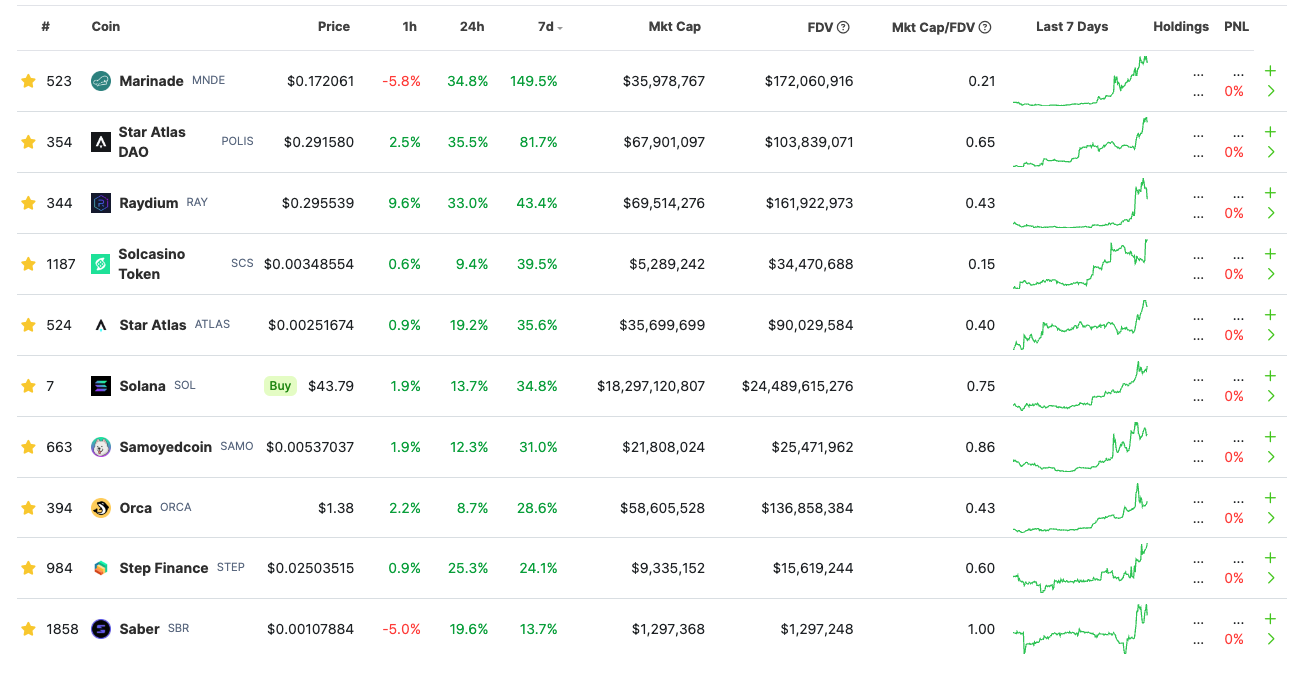Sort table by Price column header
Viewport: 1290px width, 676px height.
[333, 27]
